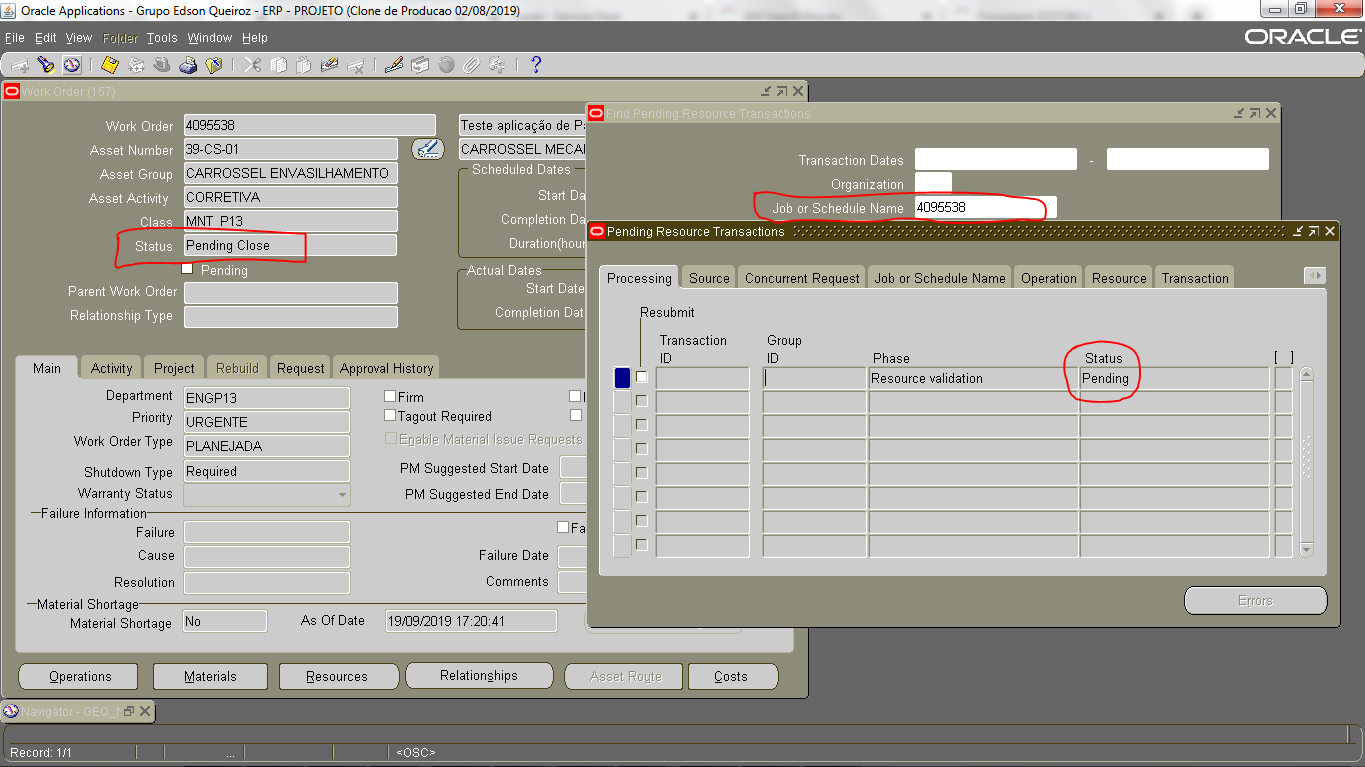
Task: Attach a document with the paperclip icon
Action: tap(471, 64)
